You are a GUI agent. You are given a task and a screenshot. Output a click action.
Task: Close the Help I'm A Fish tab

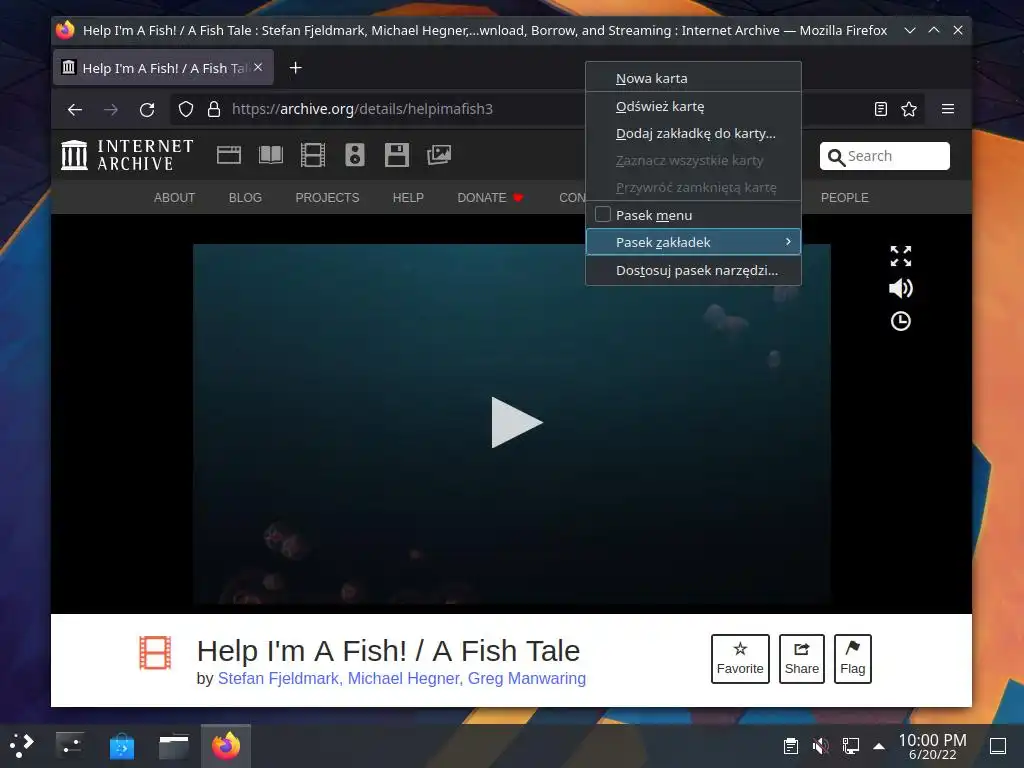tap(258, 67)
